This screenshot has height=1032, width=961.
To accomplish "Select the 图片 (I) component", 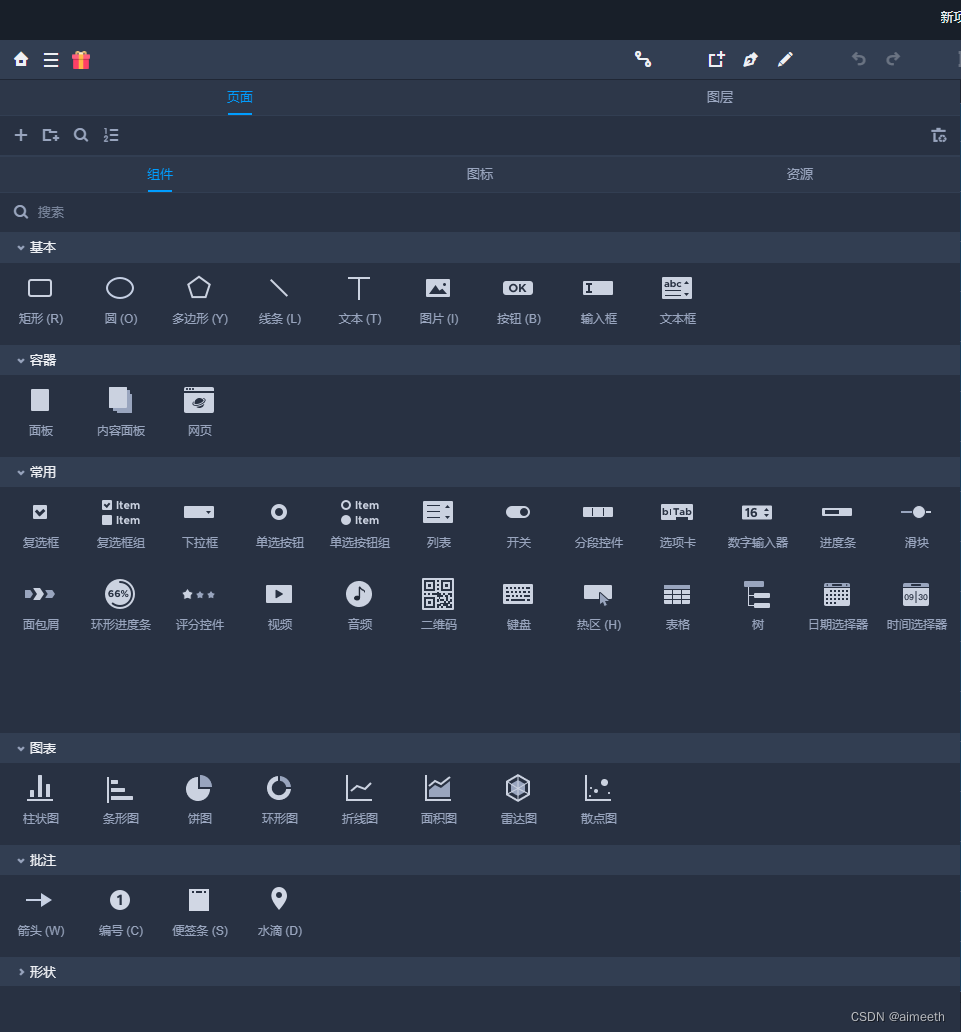I will coord(438,301).
